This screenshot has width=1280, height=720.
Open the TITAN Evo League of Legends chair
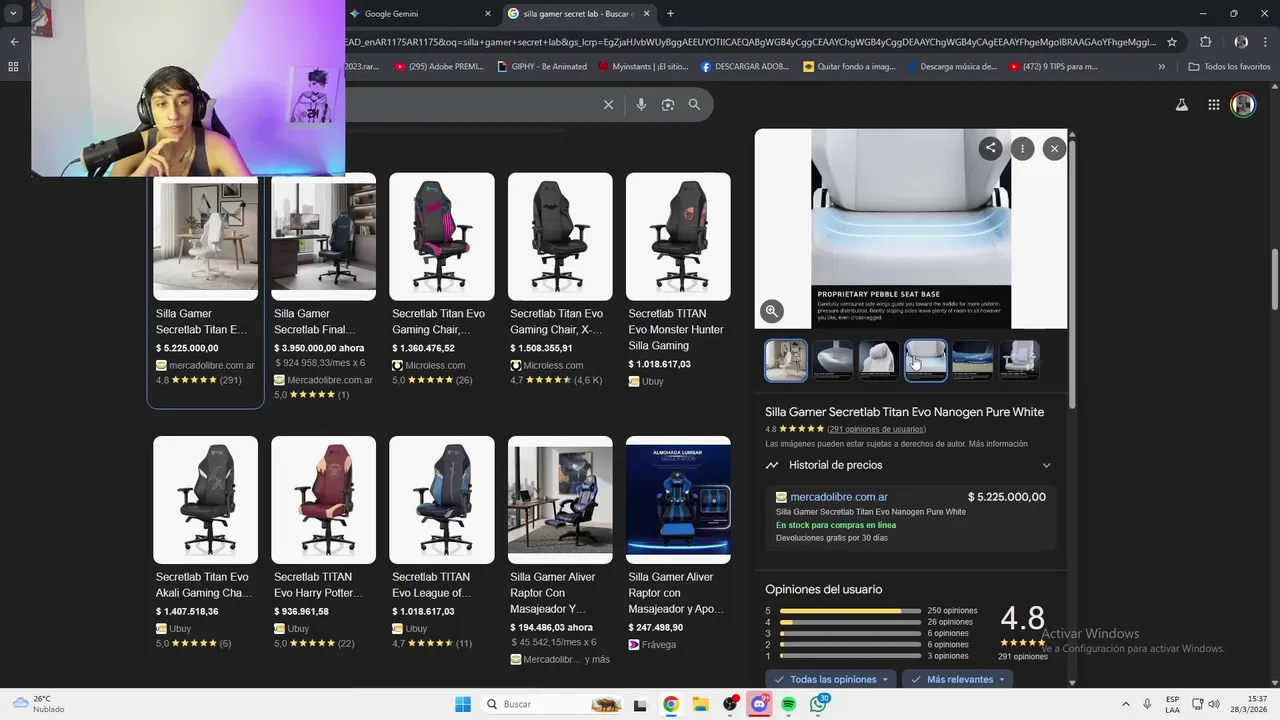441,543
